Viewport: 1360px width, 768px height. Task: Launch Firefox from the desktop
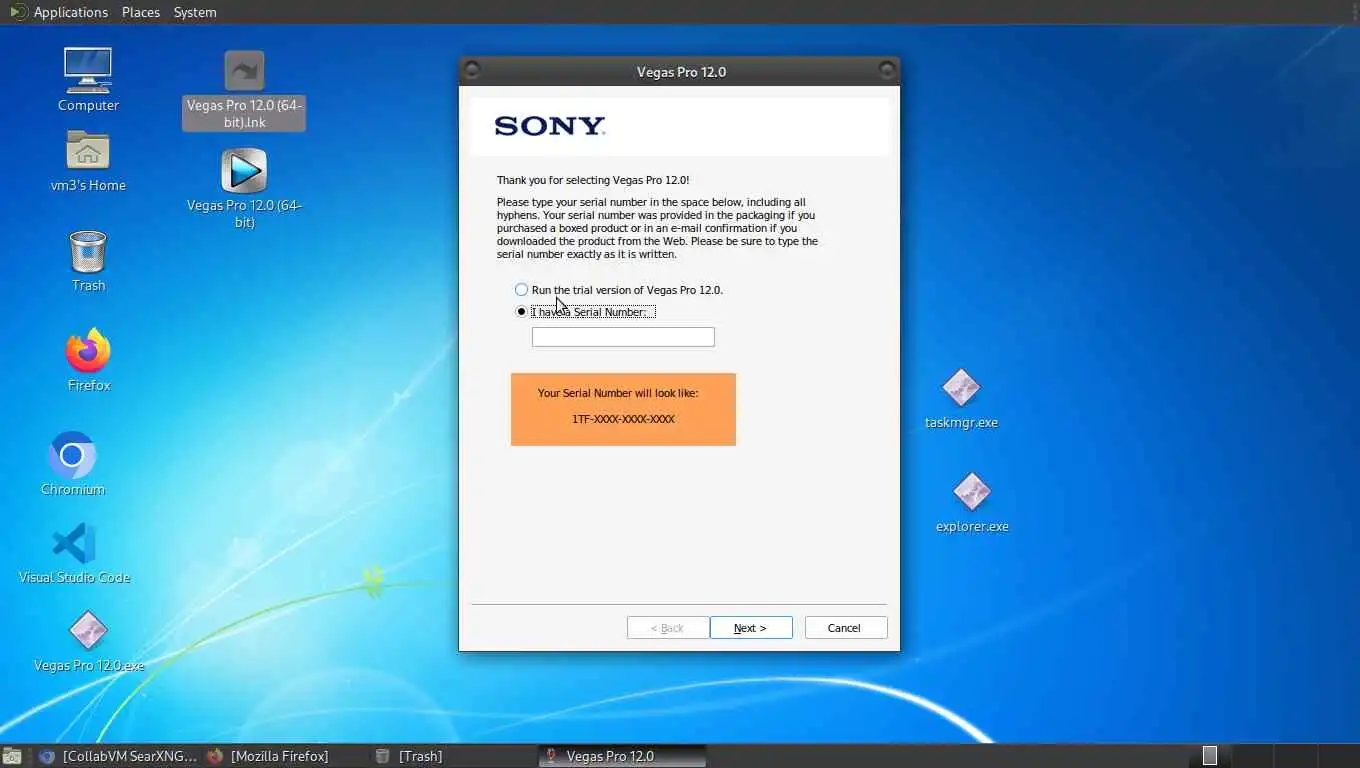(88, 351)
